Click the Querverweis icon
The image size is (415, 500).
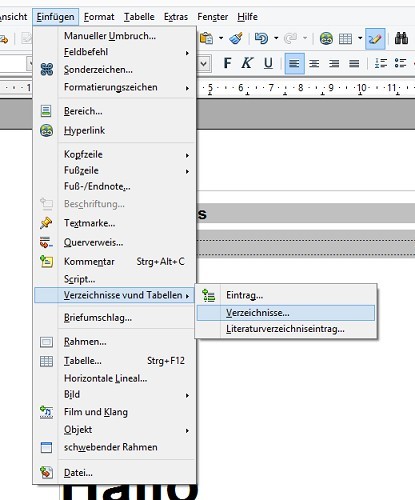(46, 242)
